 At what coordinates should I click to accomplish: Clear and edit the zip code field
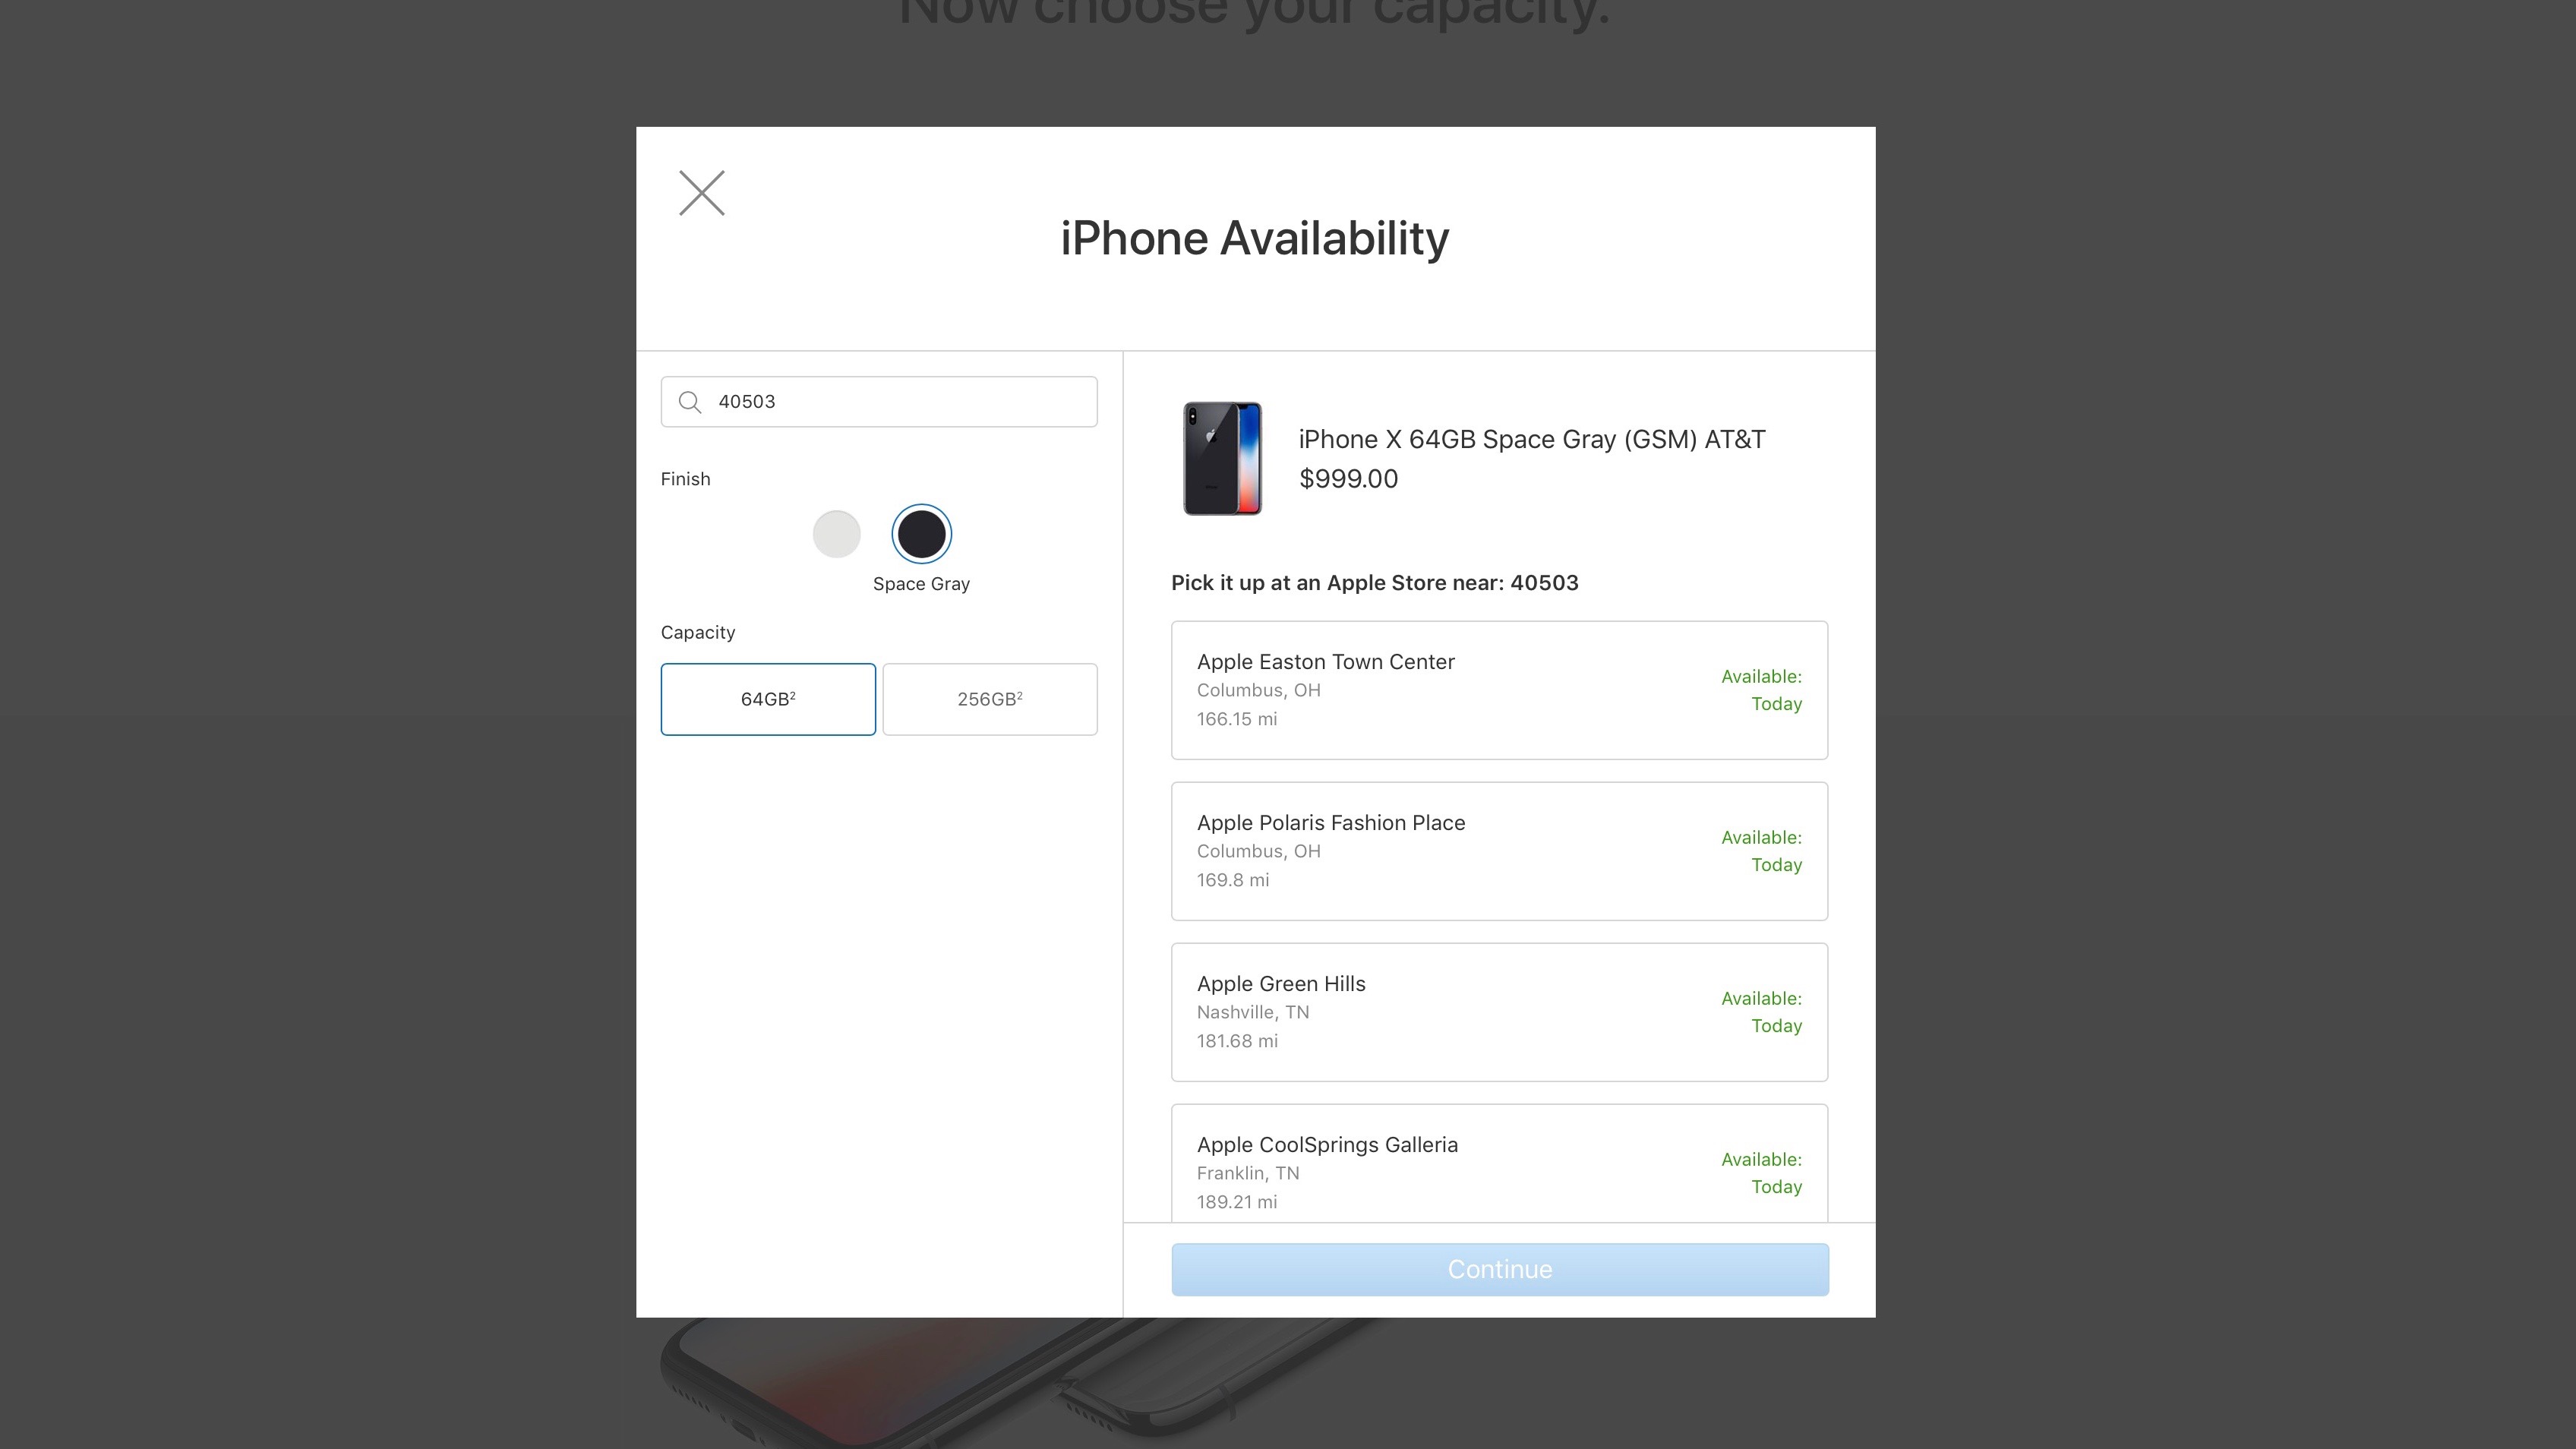(x=879, y=400)
